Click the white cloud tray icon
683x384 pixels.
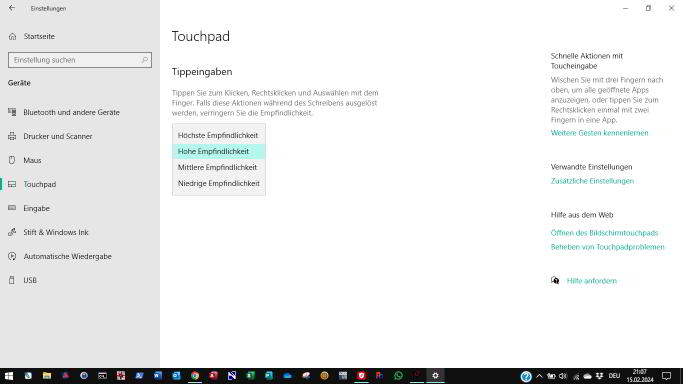point(588,376)
